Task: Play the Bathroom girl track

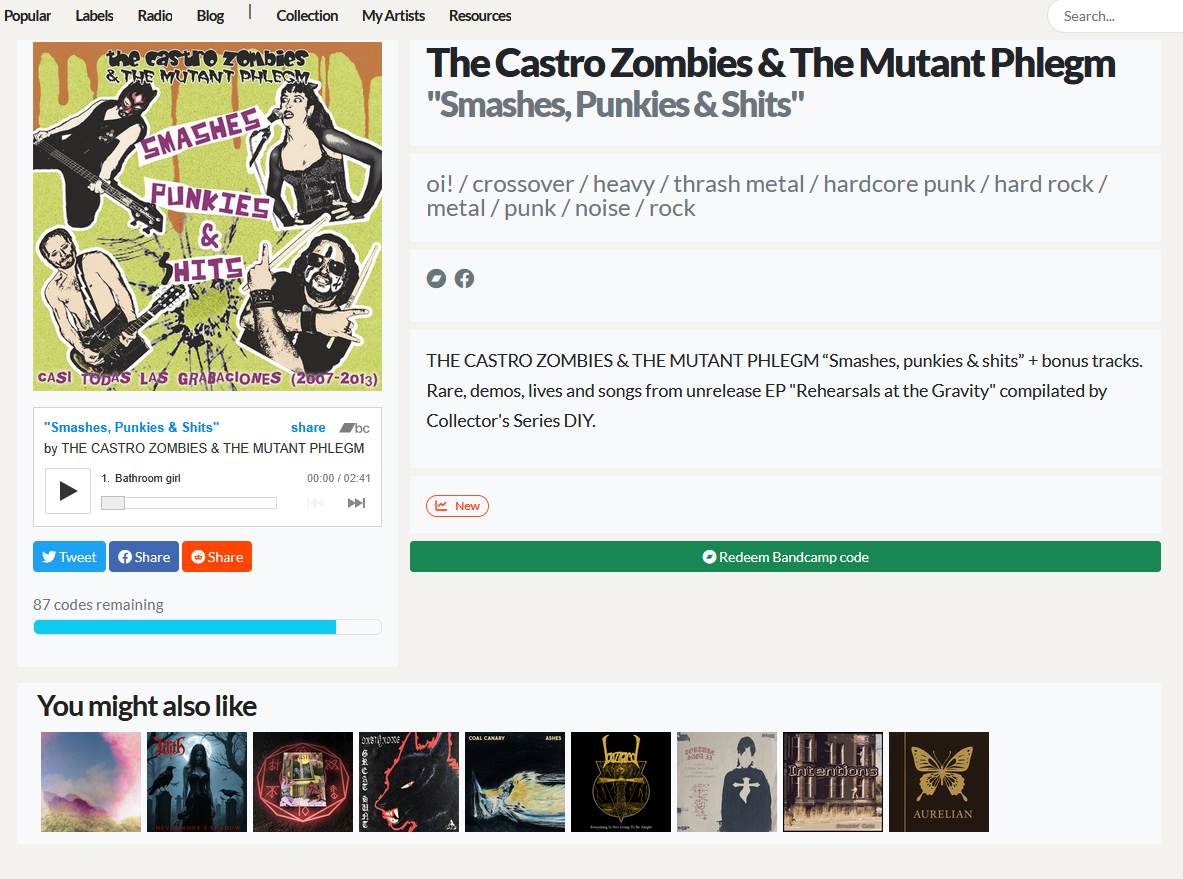Action: (x=68, y=491)
